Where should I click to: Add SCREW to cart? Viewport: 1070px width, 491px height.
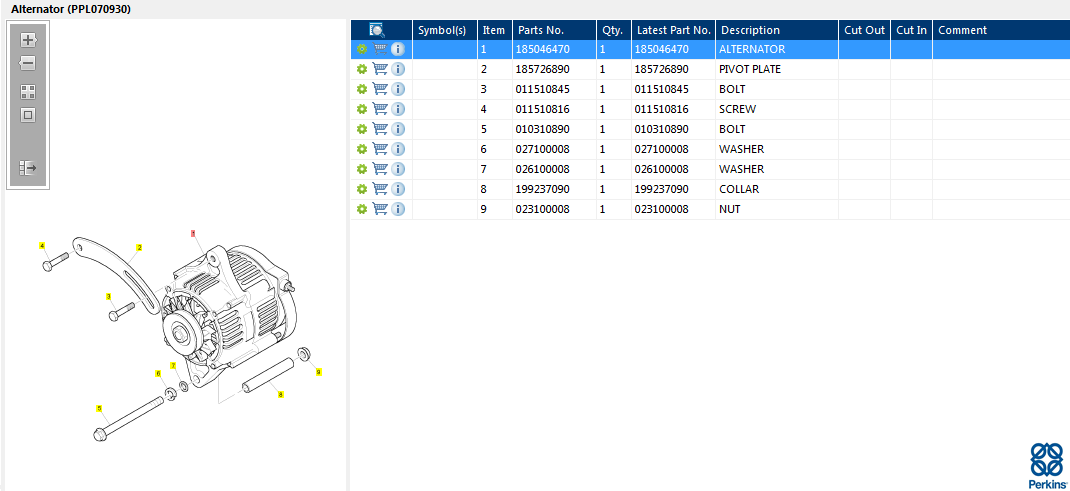(x=380, y=109)
